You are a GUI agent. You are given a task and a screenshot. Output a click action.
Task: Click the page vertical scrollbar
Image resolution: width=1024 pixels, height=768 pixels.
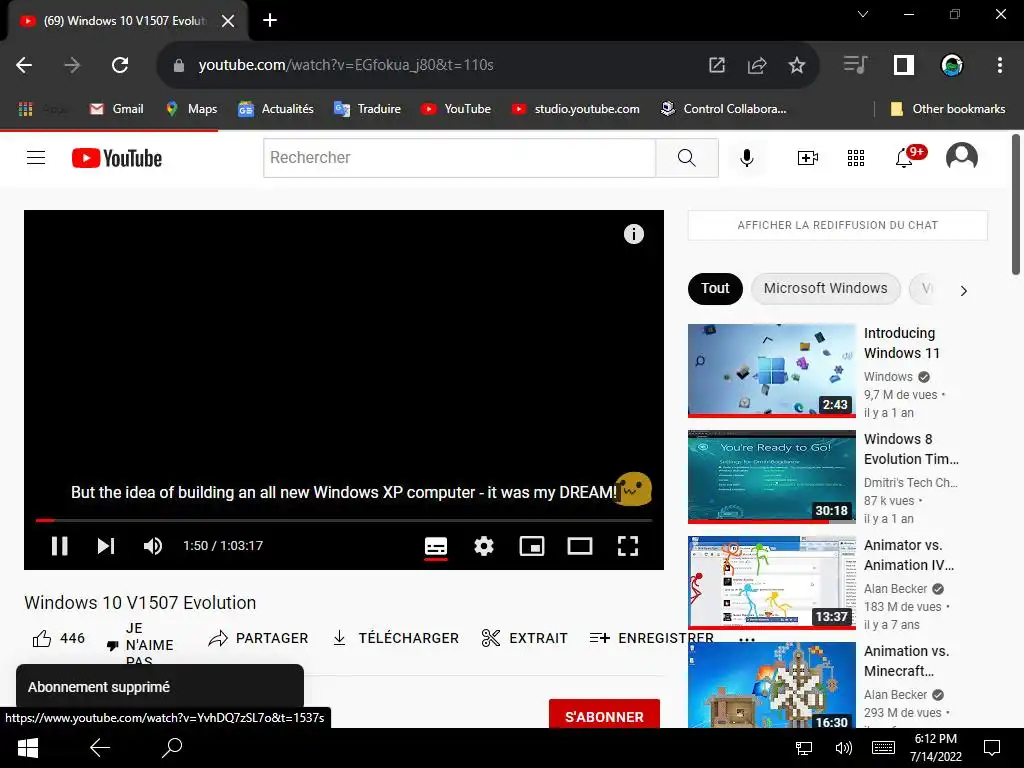point(1016,204)
